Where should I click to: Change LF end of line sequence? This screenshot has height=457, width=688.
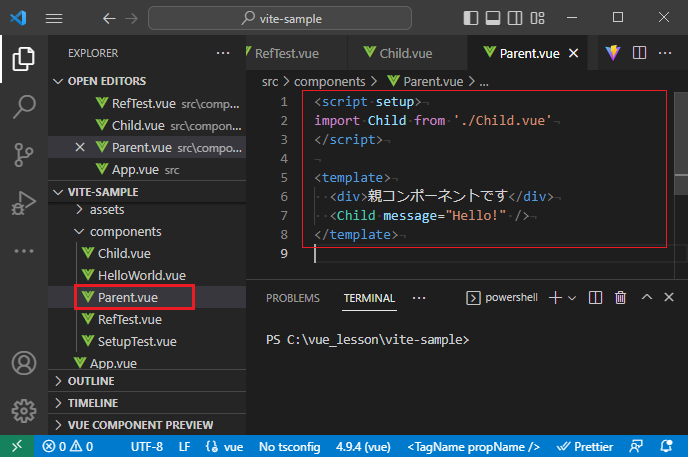[x=184, y=446]
